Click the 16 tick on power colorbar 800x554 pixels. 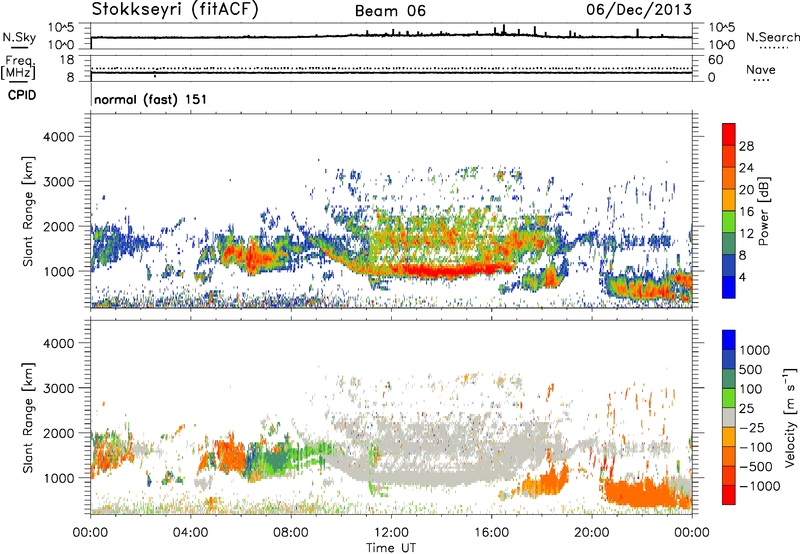click(x=746, y=212)
